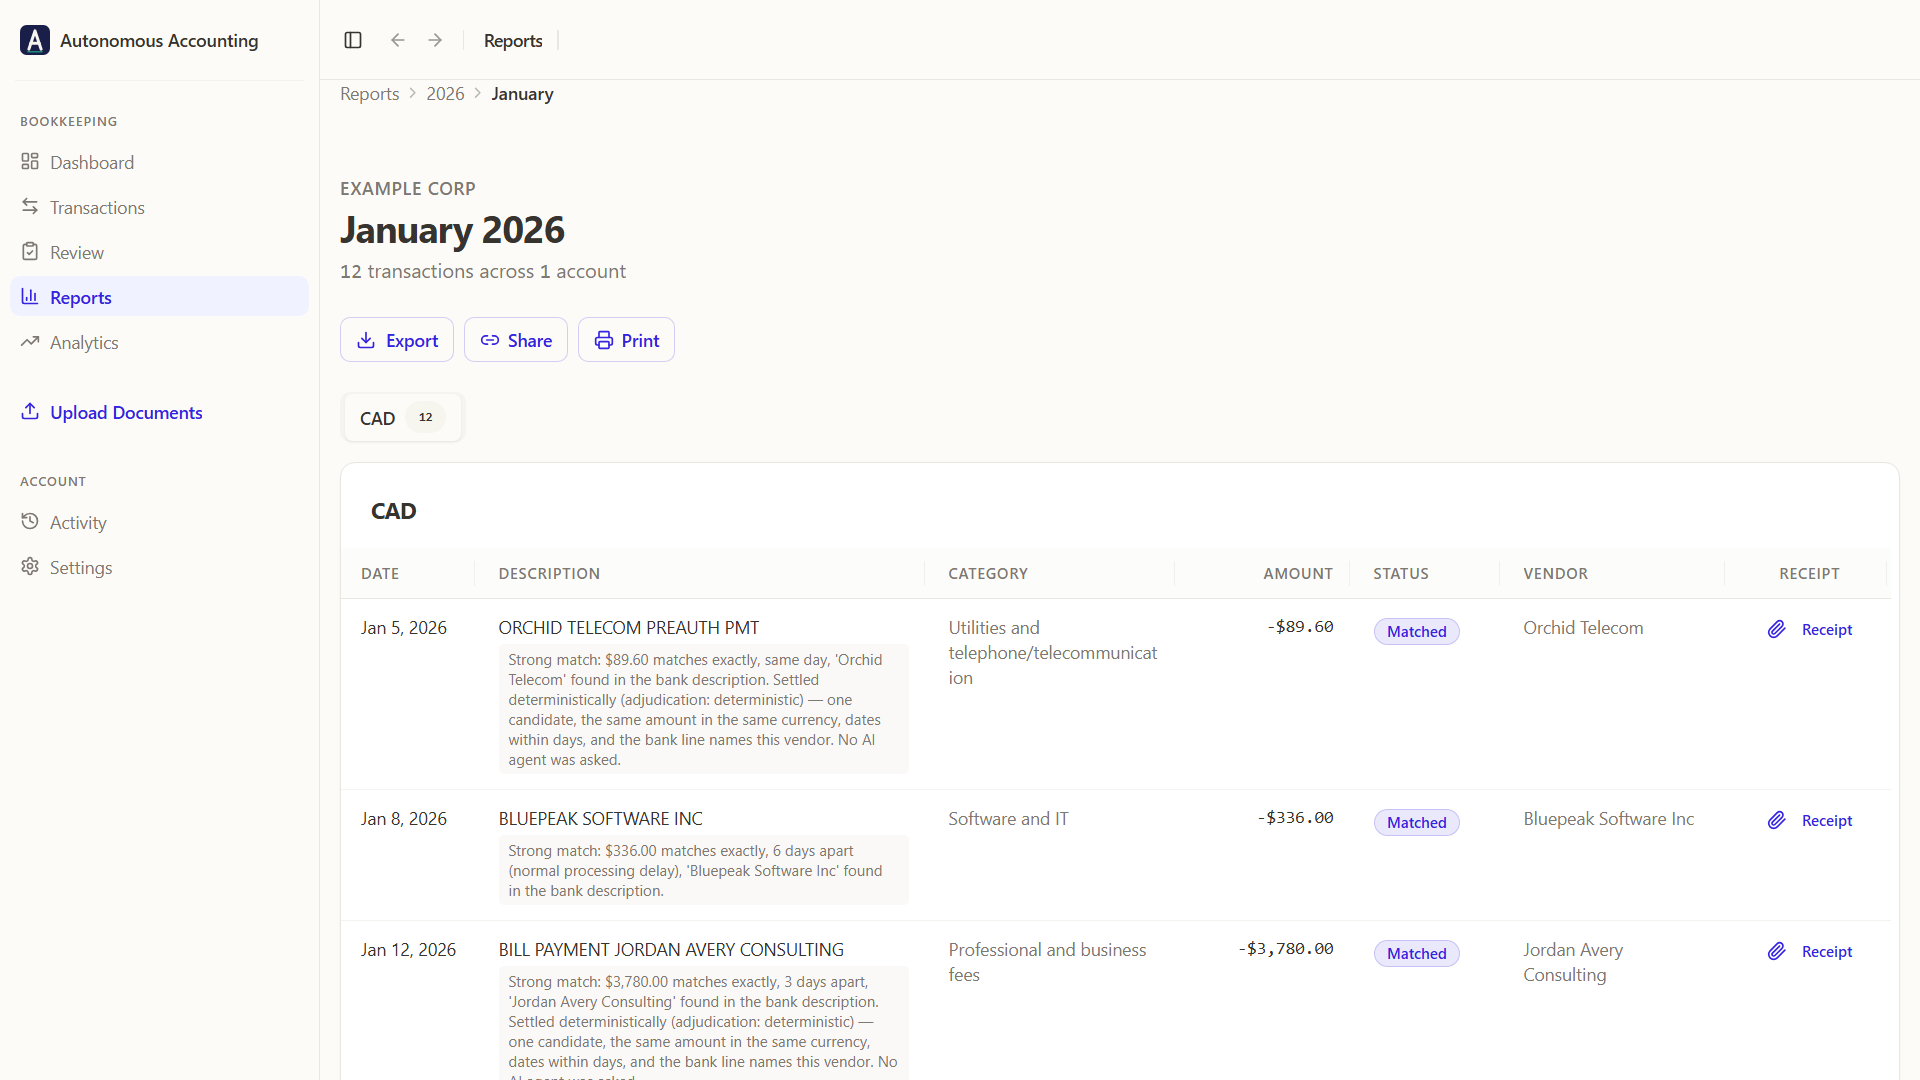
Task: Click the Bluepeak Software Inc vendor name
Action: 1608,818
